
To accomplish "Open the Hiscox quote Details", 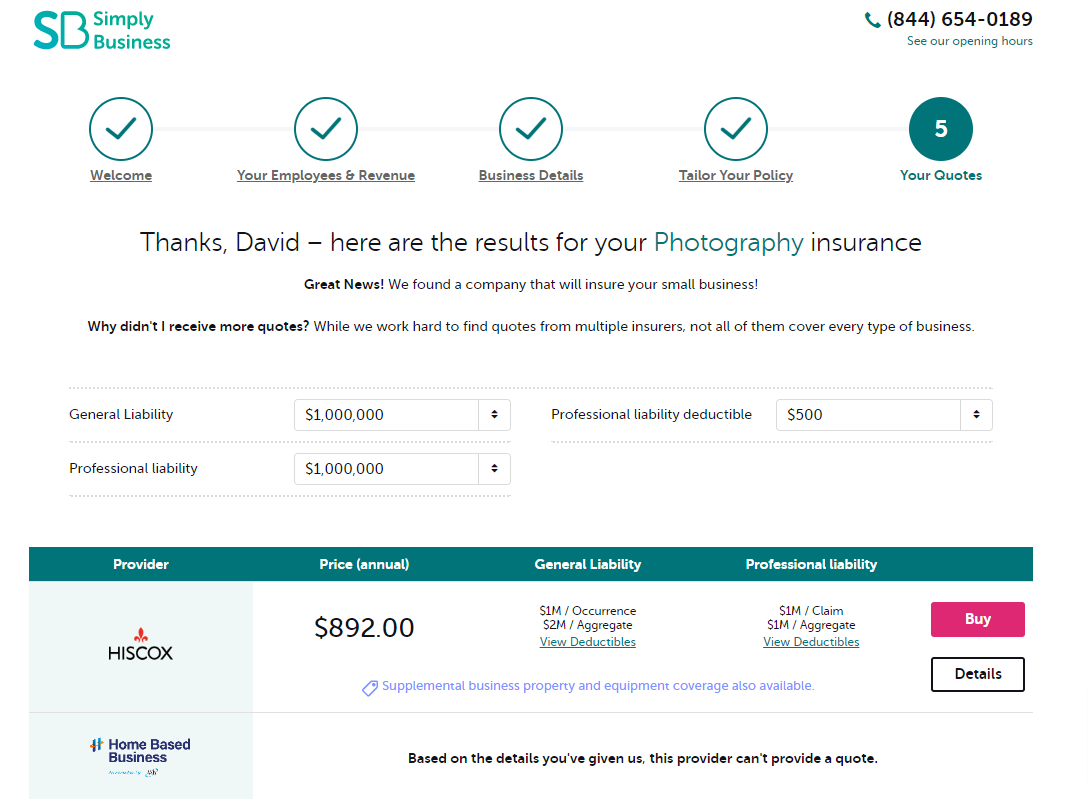I will tap(977, 674).
